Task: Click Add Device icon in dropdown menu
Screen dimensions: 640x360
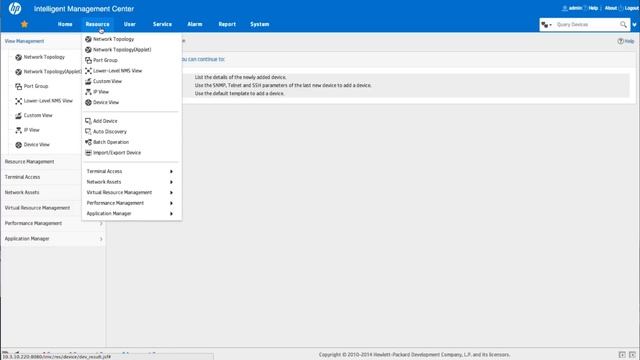Action: [x=88, y=121]
